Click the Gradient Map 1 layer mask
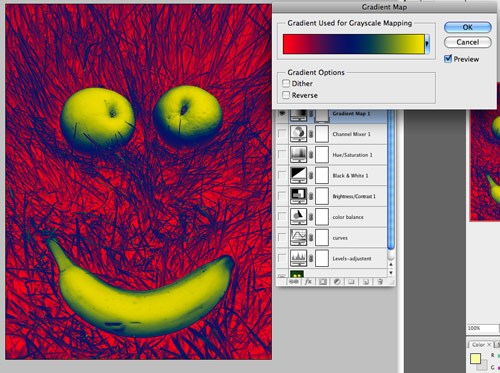 pyautogui.click(x=322, y=115)
